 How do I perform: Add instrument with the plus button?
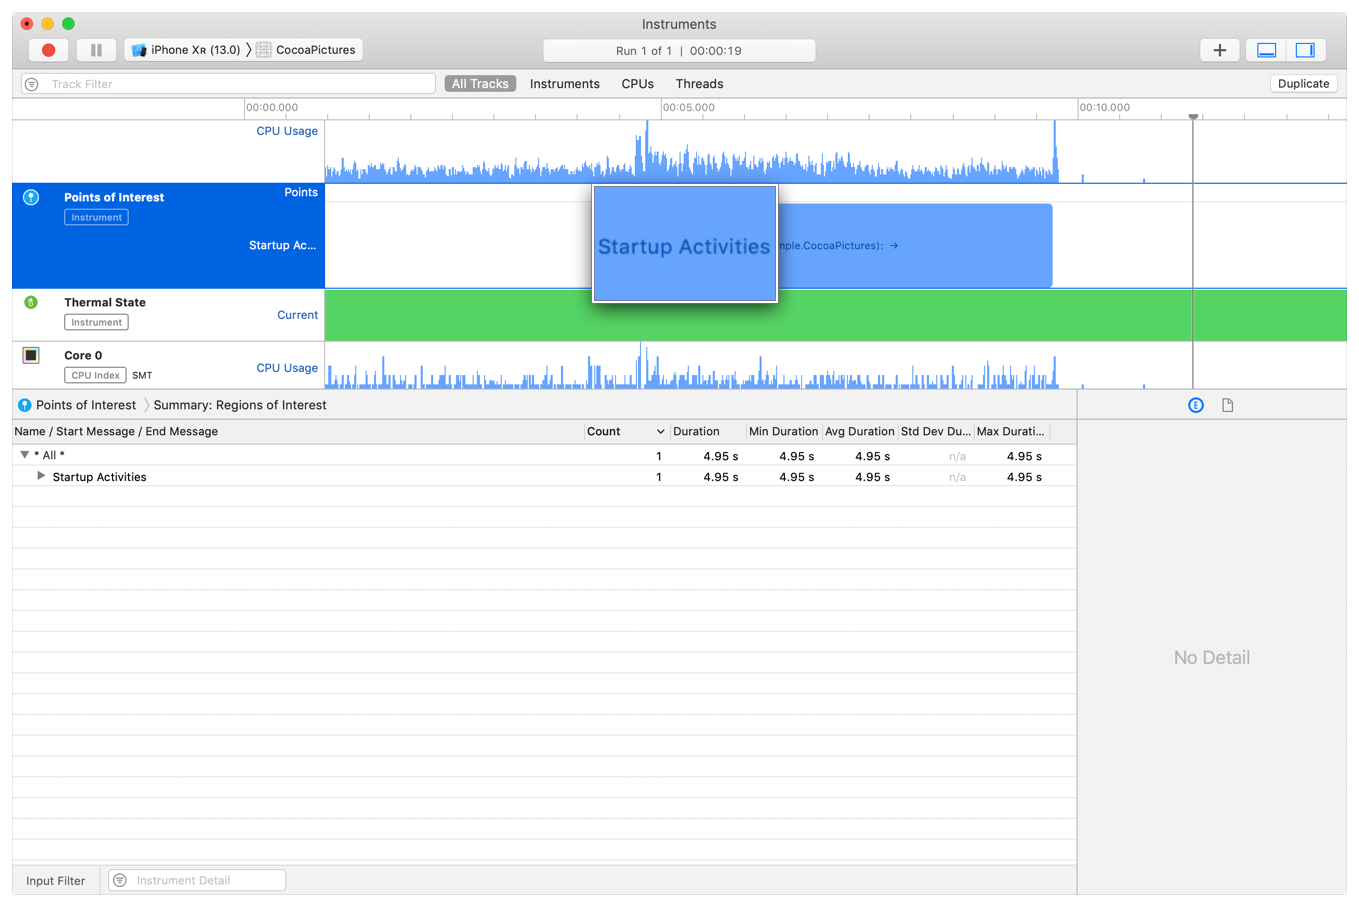click(x=1219, y=50)
